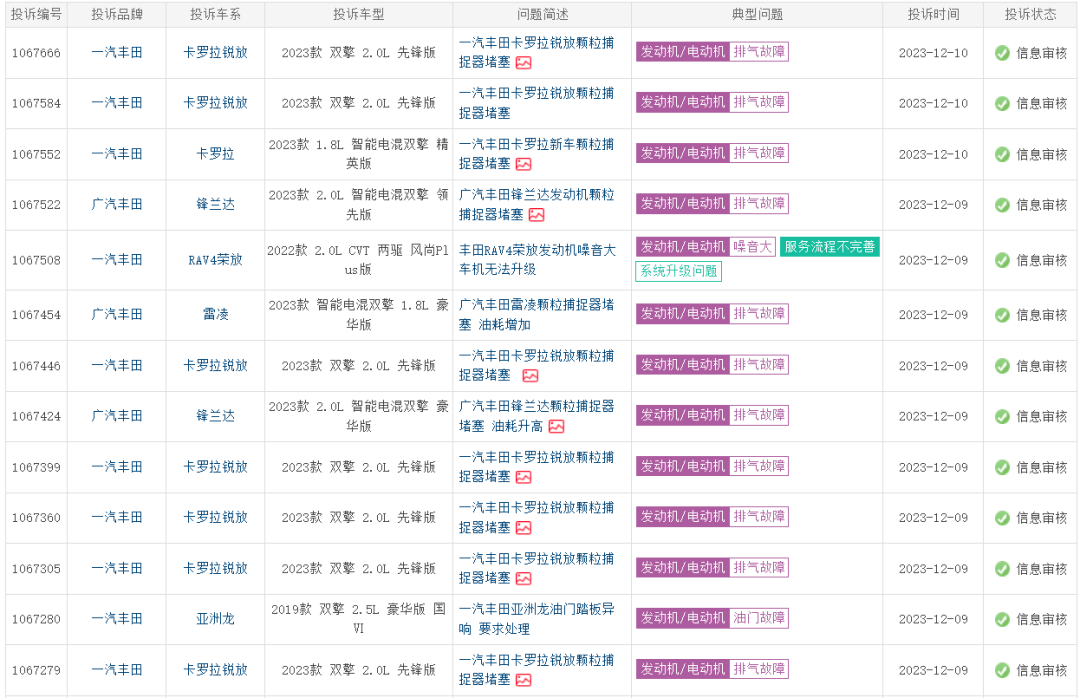The image size is (1080, 698).
Task: Click the 服务流程不完善 tag
Action: pyautogui.click(x=830, y=247)
